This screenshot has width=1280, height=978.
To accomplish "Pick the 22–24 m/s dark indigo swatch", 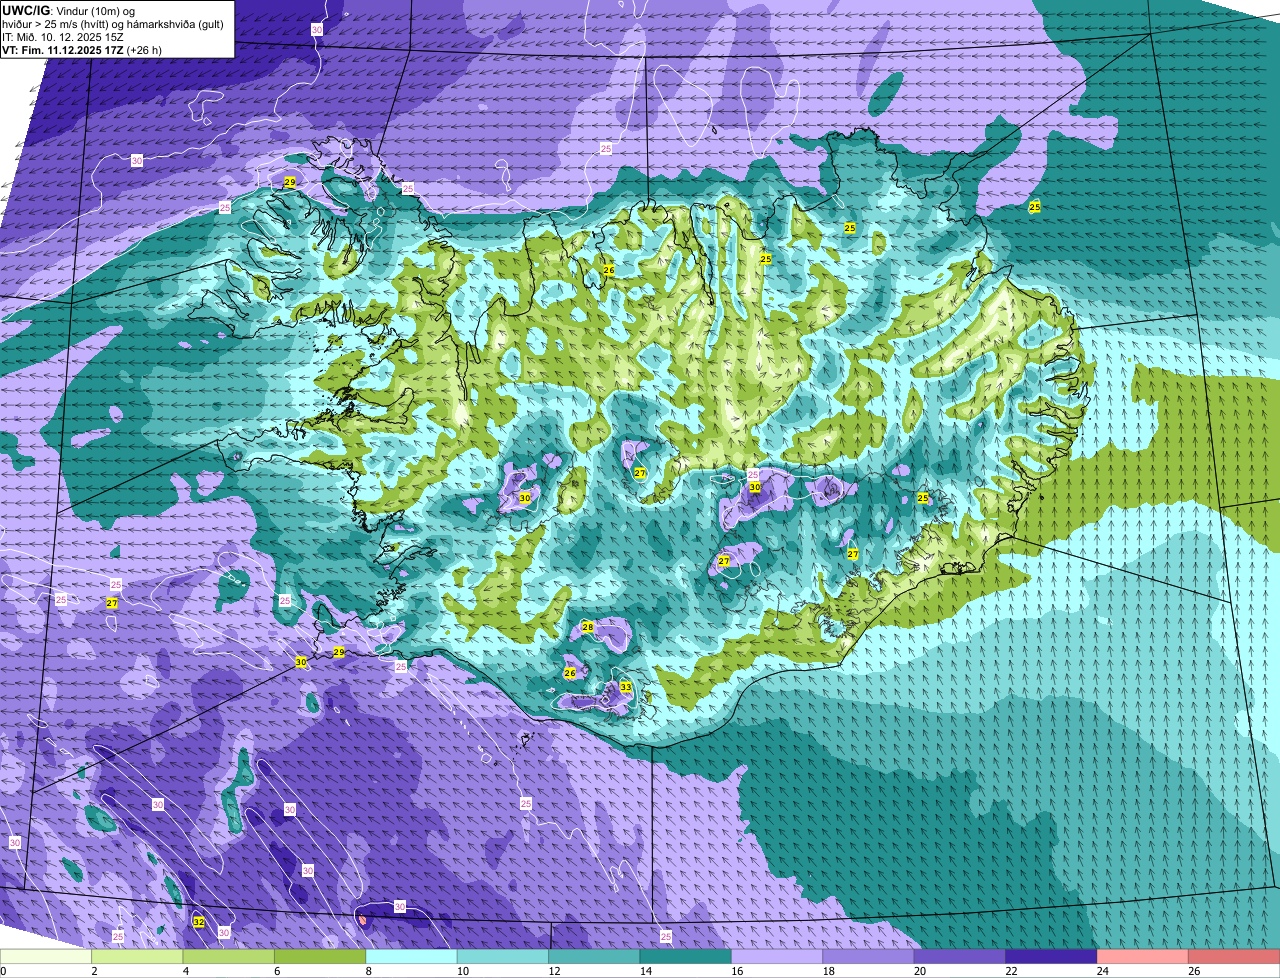I will pos(1052,957).
